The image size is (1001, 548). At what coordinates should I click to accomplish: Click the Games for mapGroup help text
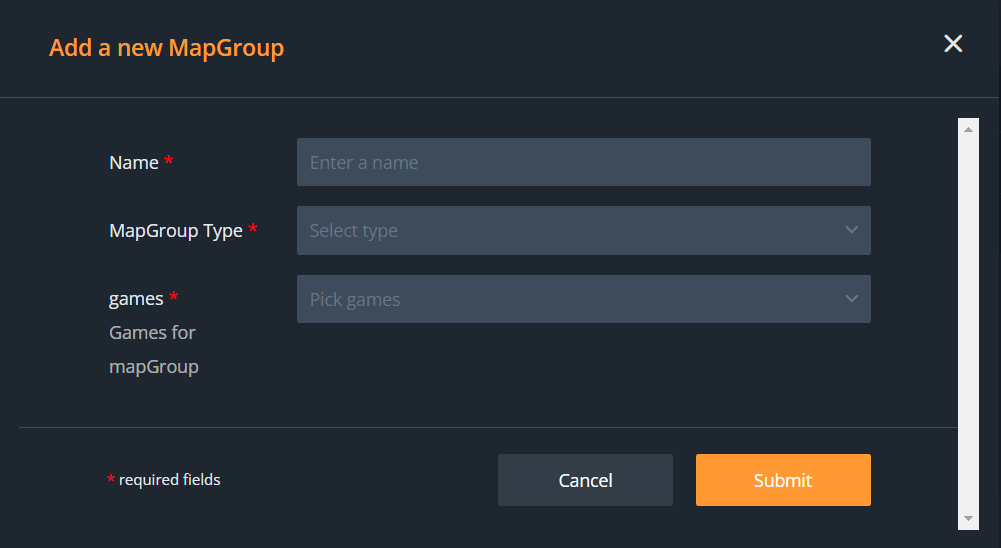(x=153, y=349)
